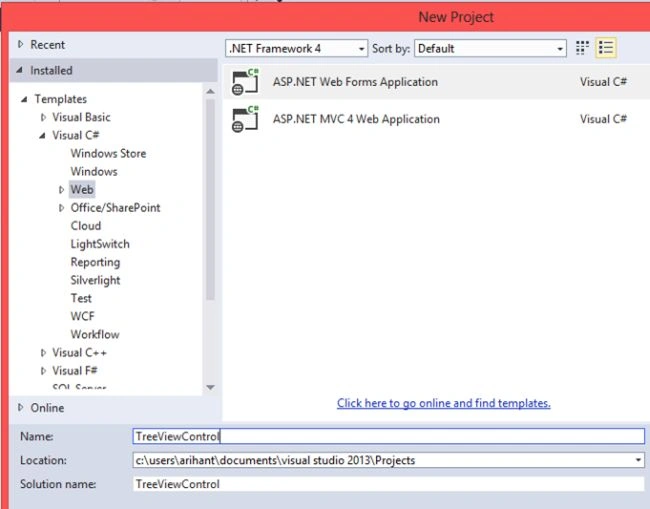Click in the Name input field

point(388,436)
